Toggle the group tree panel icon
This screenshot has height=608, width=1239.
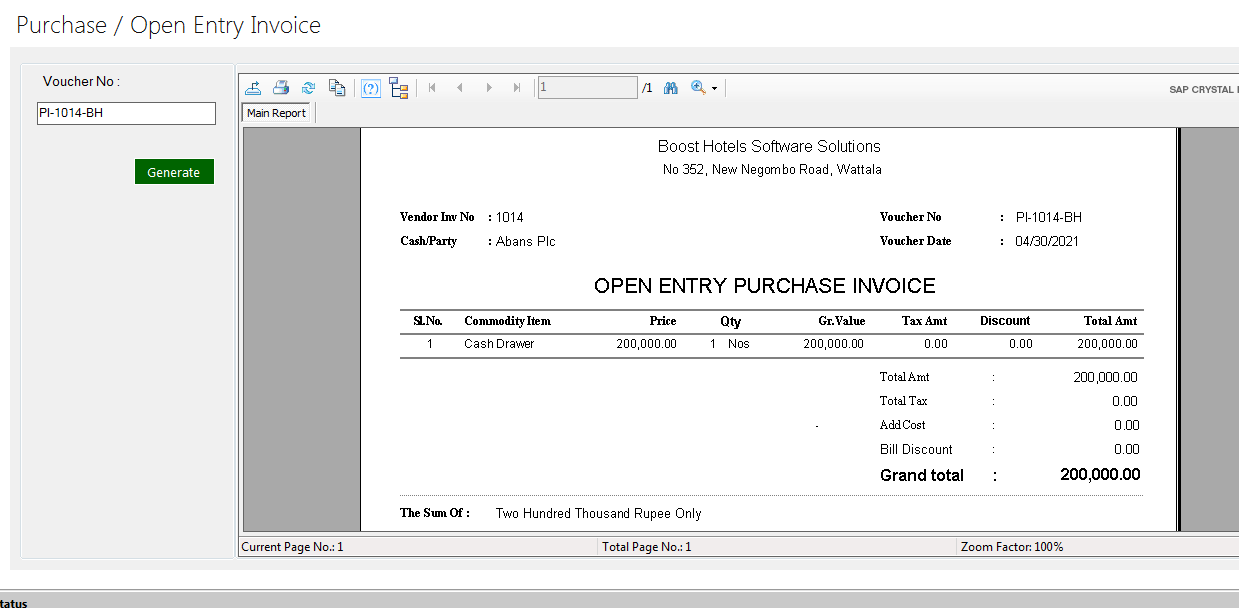pos(399,88)
